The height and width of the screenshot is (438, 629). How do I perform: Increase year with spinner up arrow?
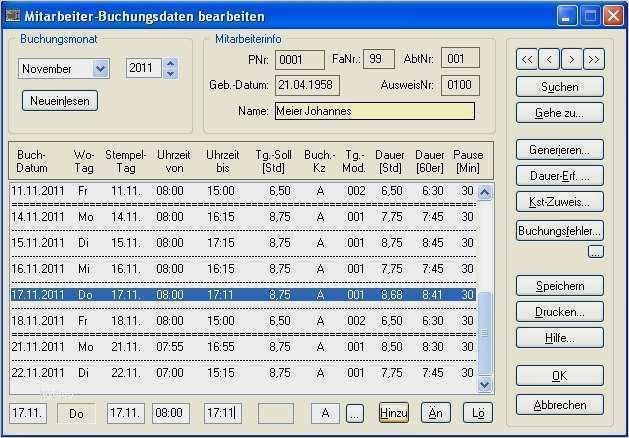(169, 63)
